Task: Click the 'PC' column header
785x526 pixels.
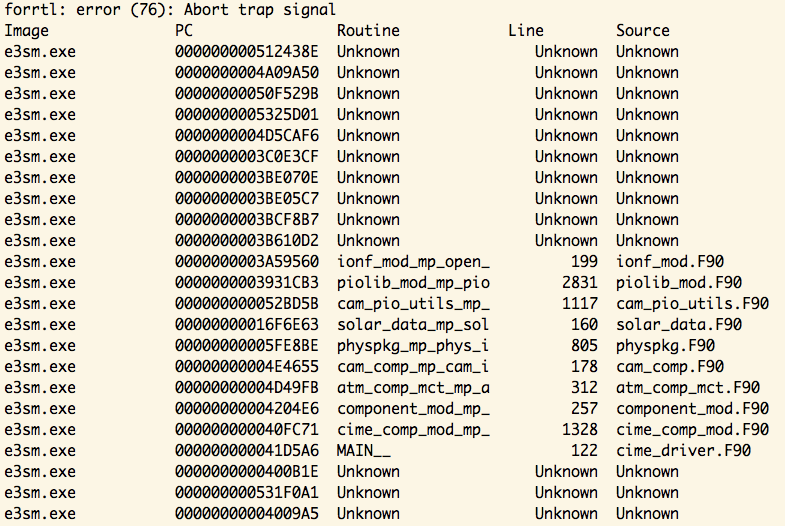Action: (x=184, y=31)
